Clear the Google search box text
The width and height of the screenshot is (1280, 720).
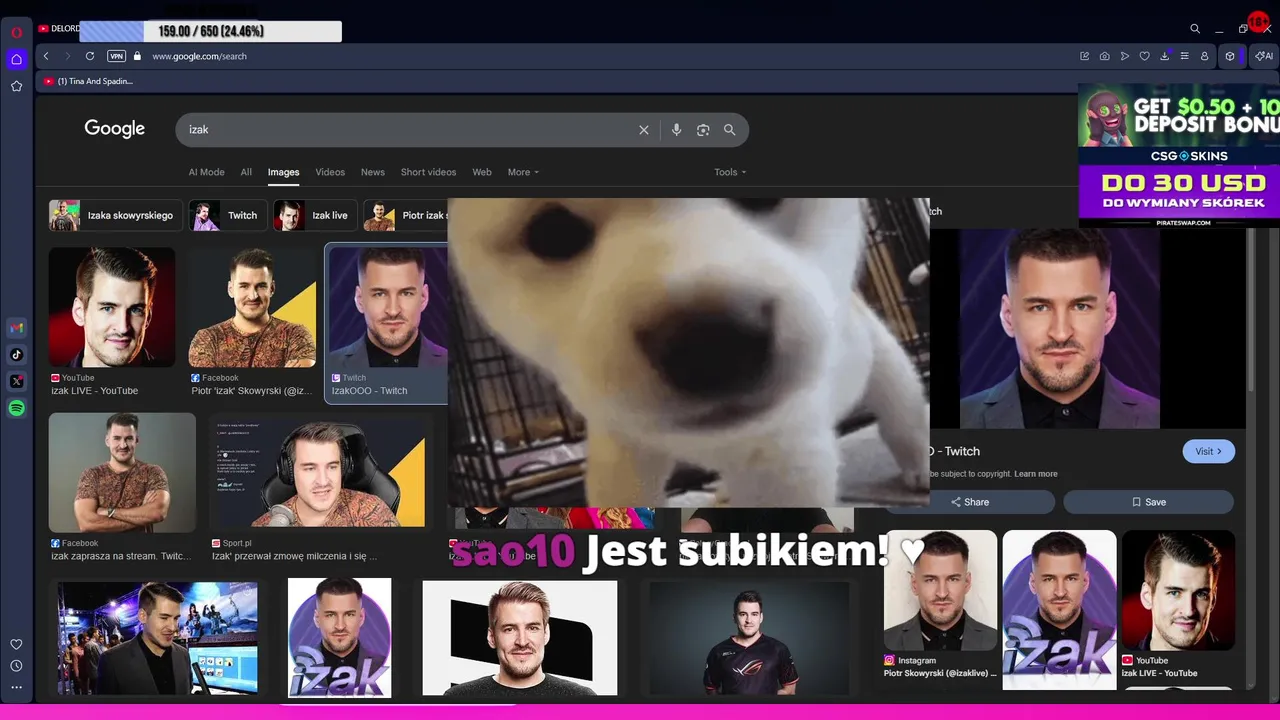click(x=644, y=130)
